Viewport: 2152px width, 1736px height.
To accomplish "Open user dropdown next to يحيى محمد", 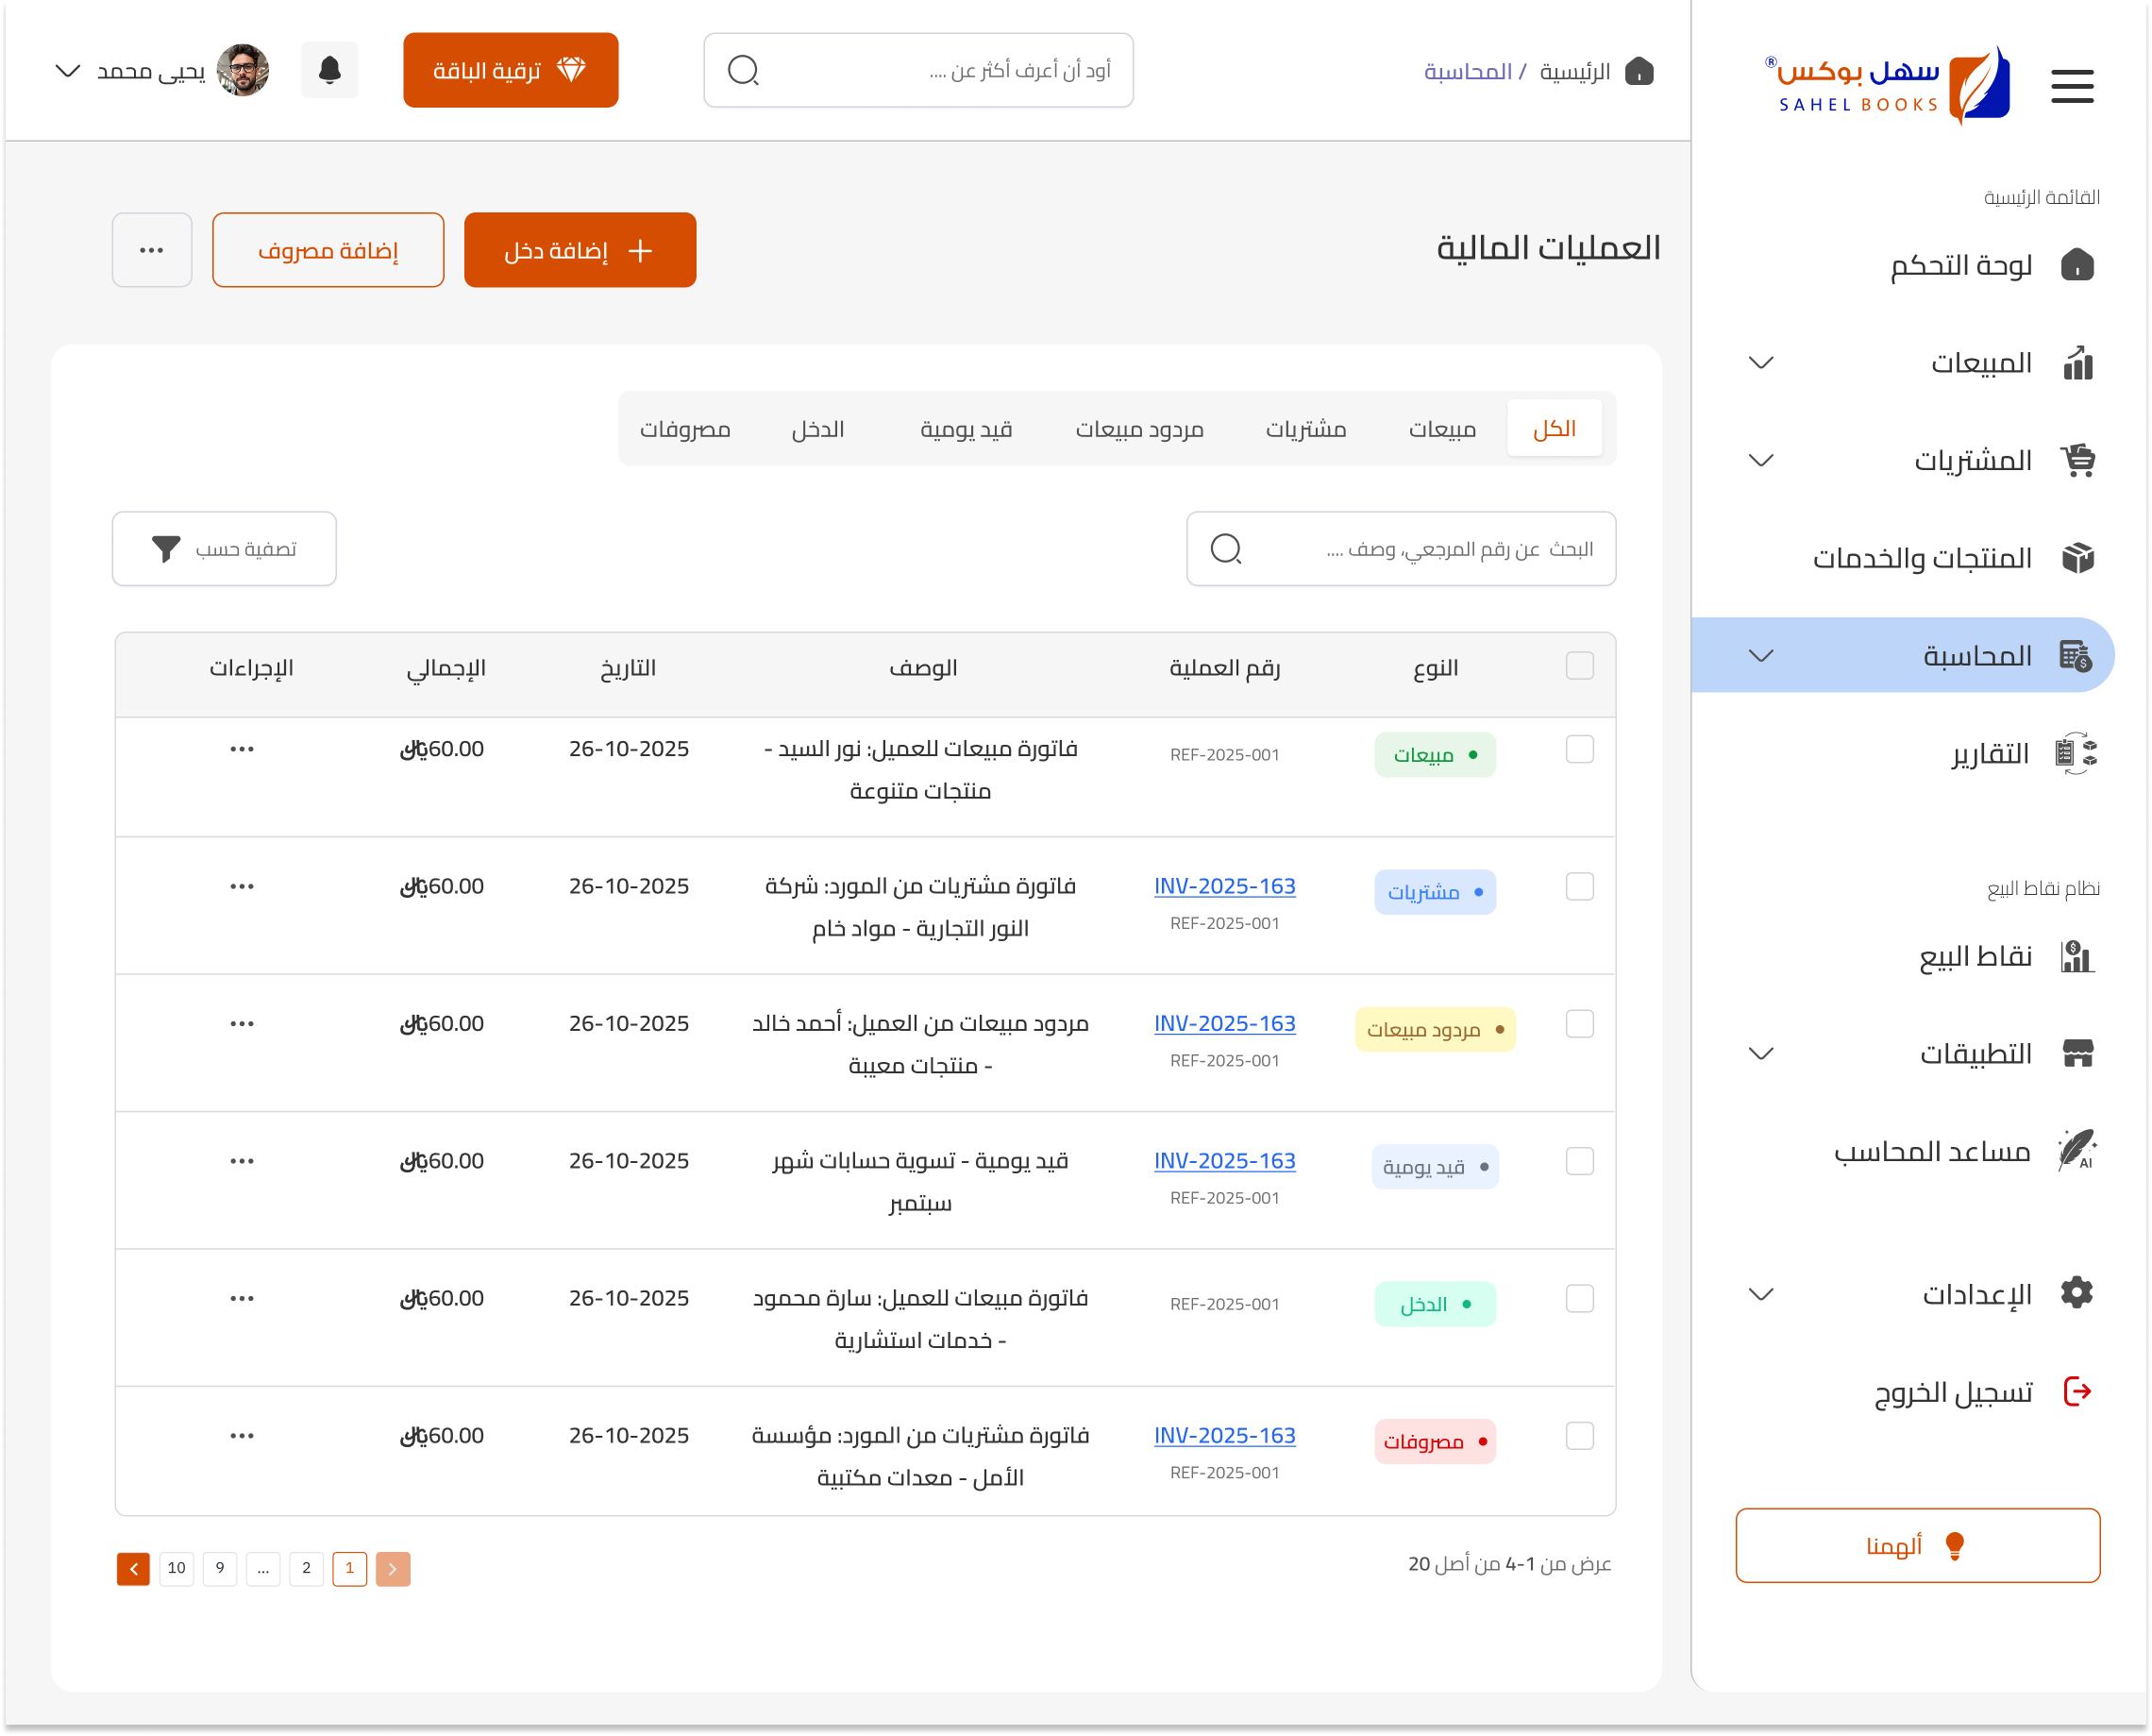I will 67,71.
